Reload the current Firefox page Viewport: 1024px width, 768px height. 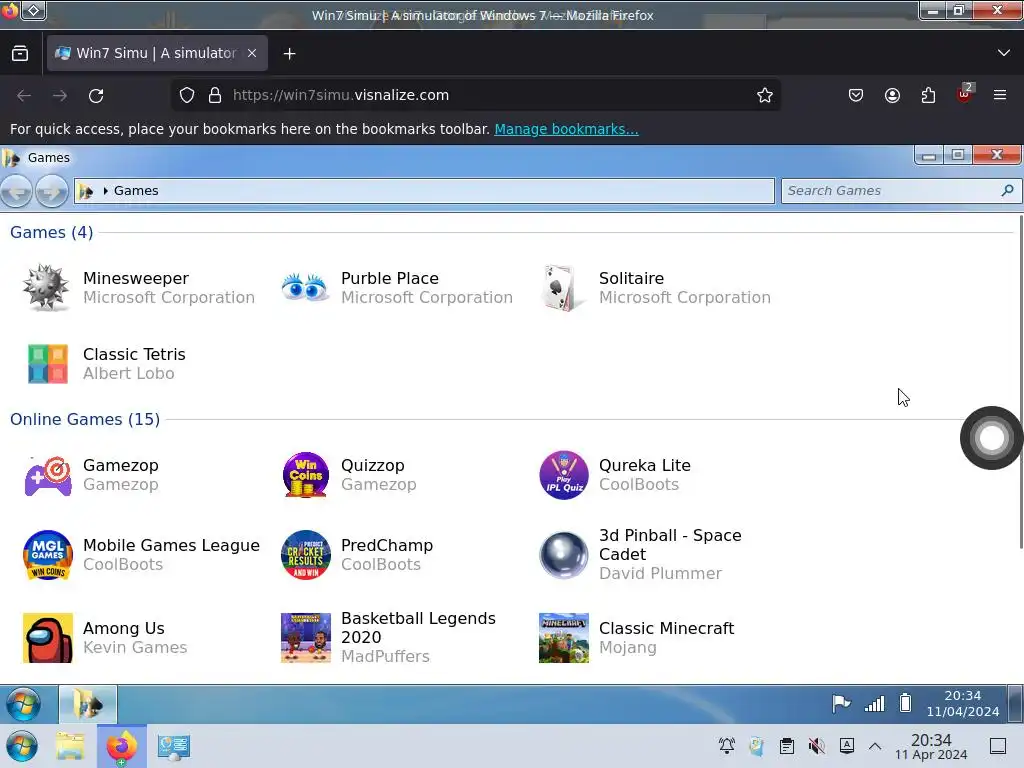pyautogui.click(x=96, y=96)
